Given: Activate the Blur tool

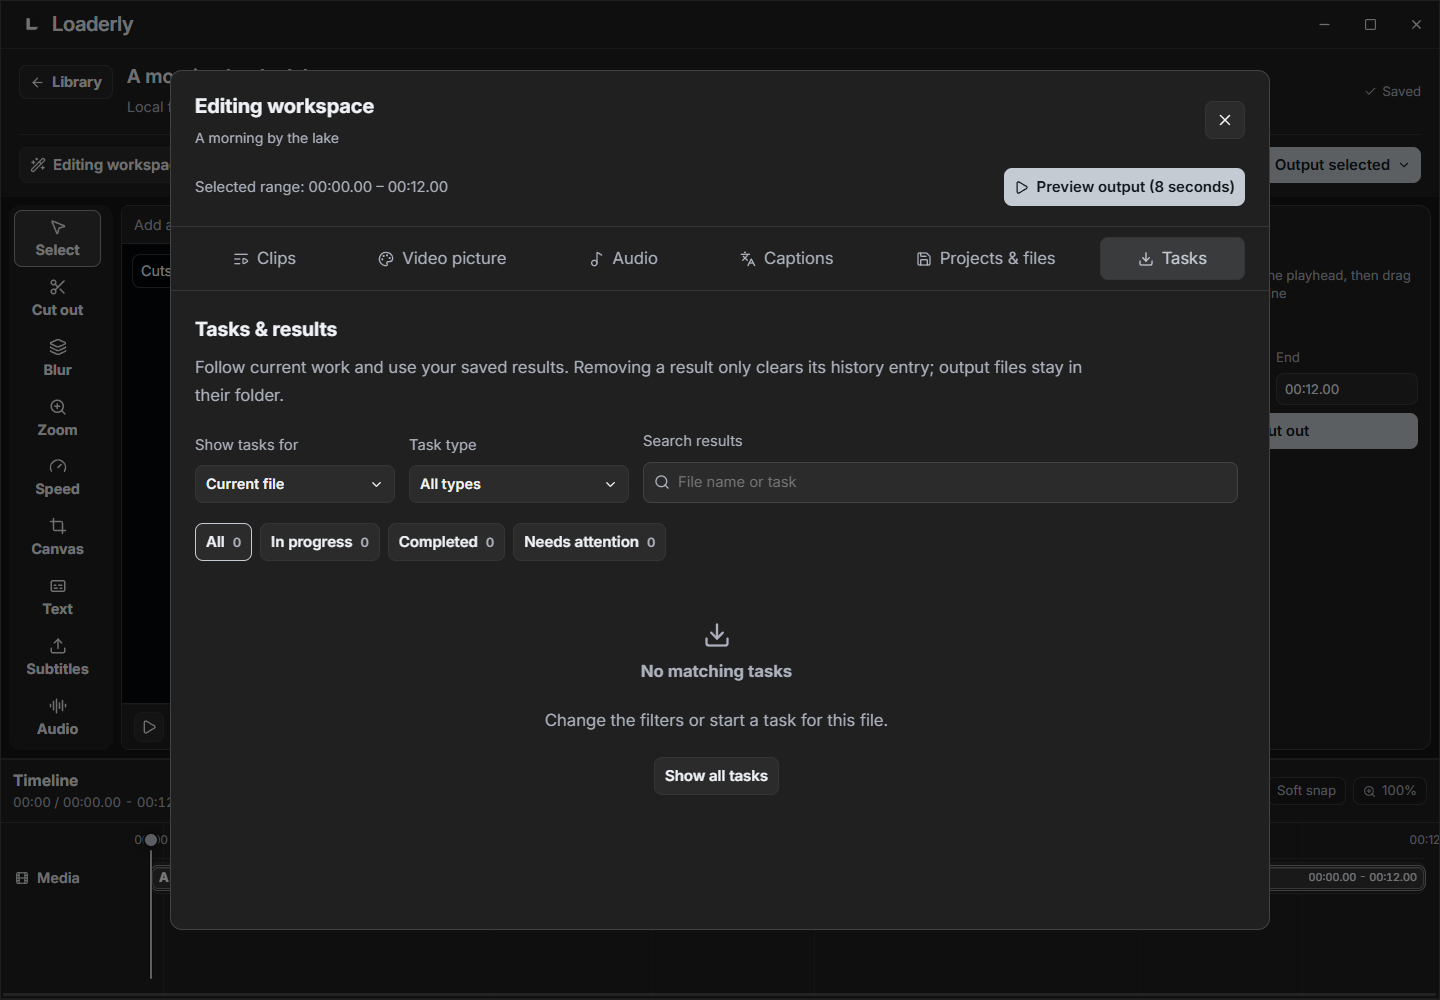Looking at the screenshot, I should pos(57,358).
